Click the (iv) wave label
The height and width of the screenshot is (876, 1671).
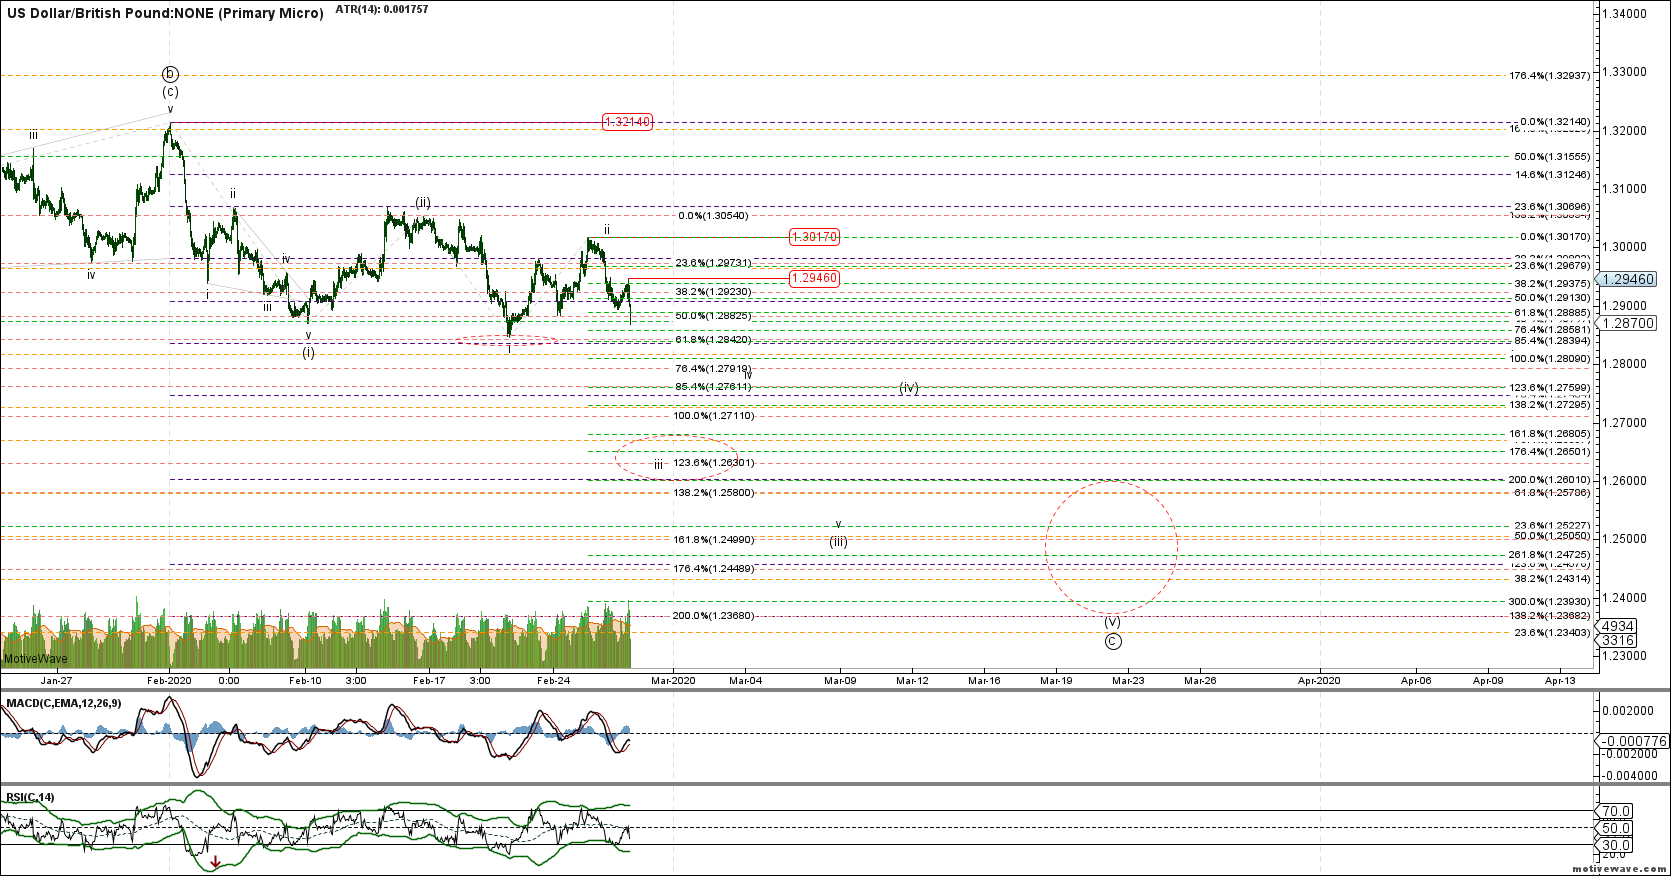click(x=908, y=388)
